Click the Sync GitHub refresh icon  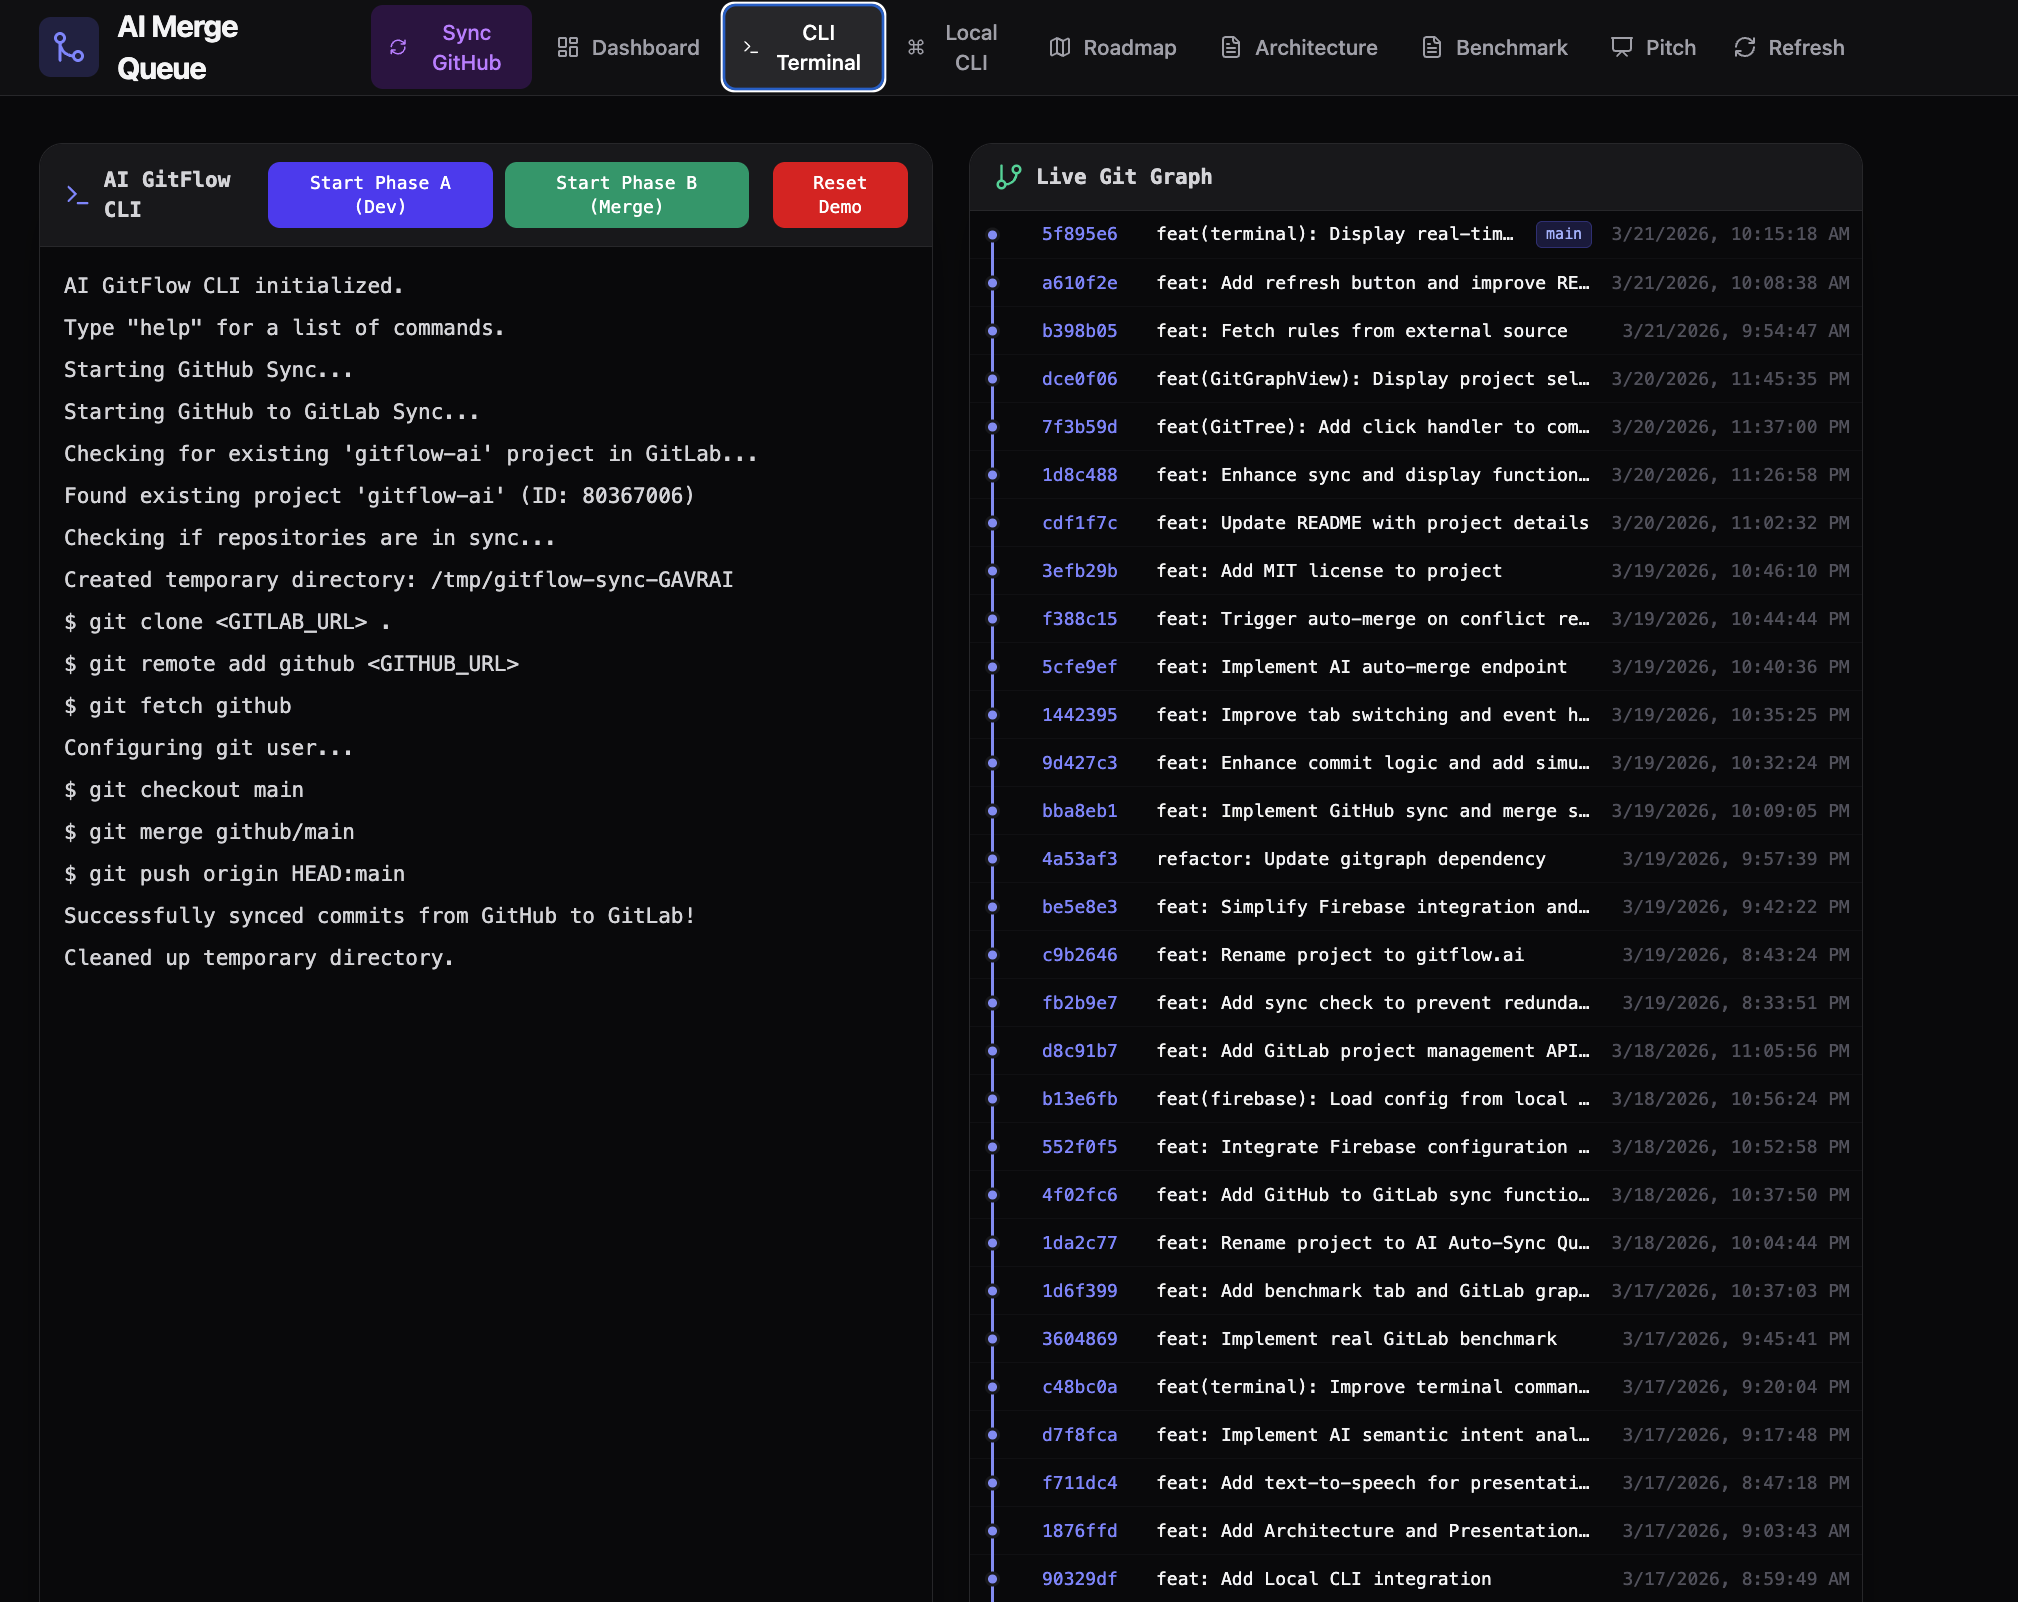(398, 47)
